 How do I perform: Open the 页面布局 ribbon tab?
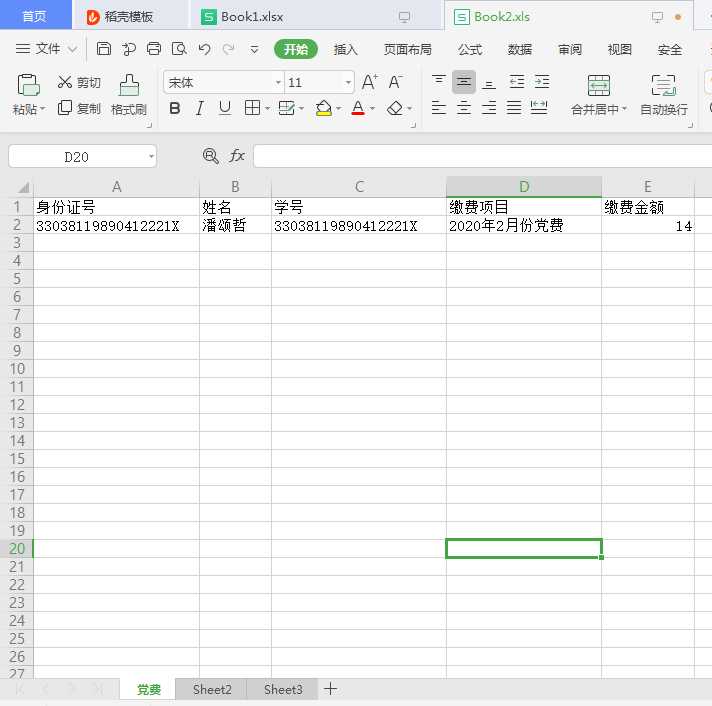pyautogui.click(x=407, y=49)
